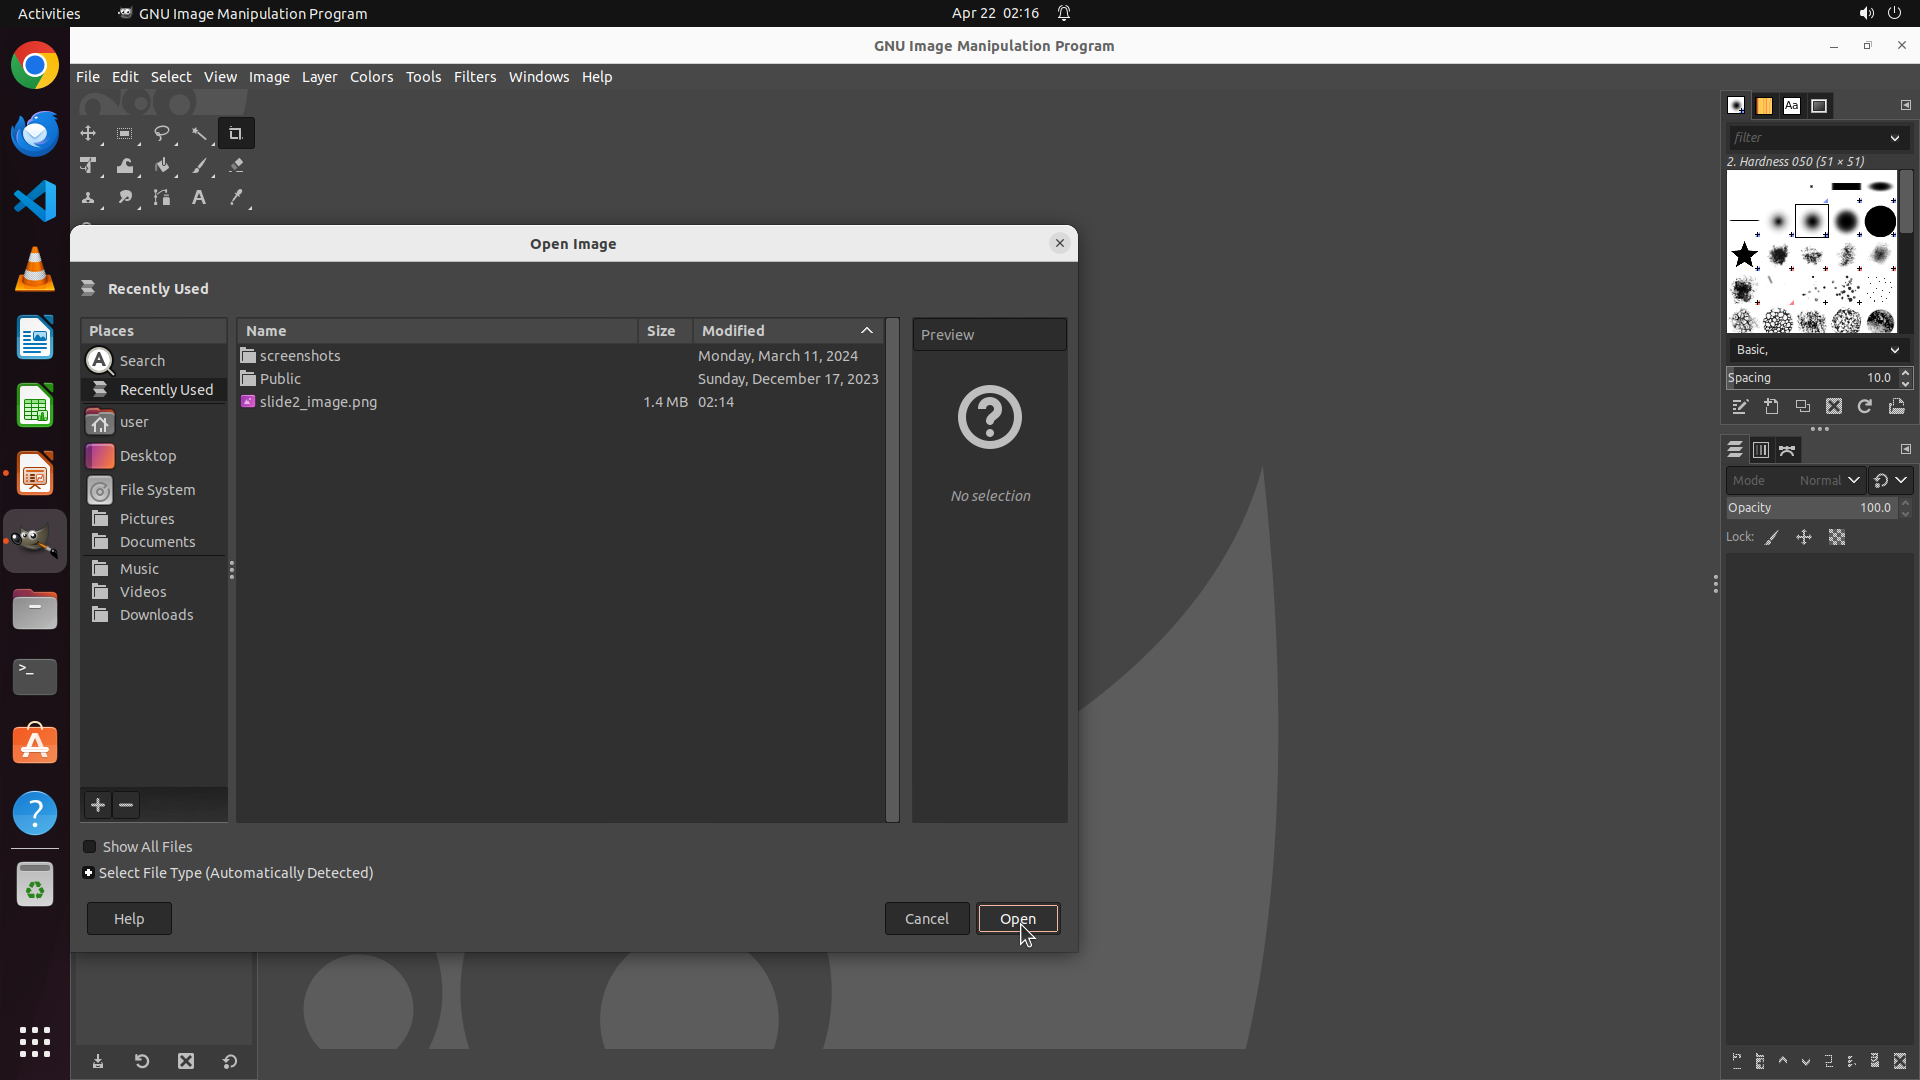Click the refresh brushes icon

pyautogui.click(x=1865, y=407)
